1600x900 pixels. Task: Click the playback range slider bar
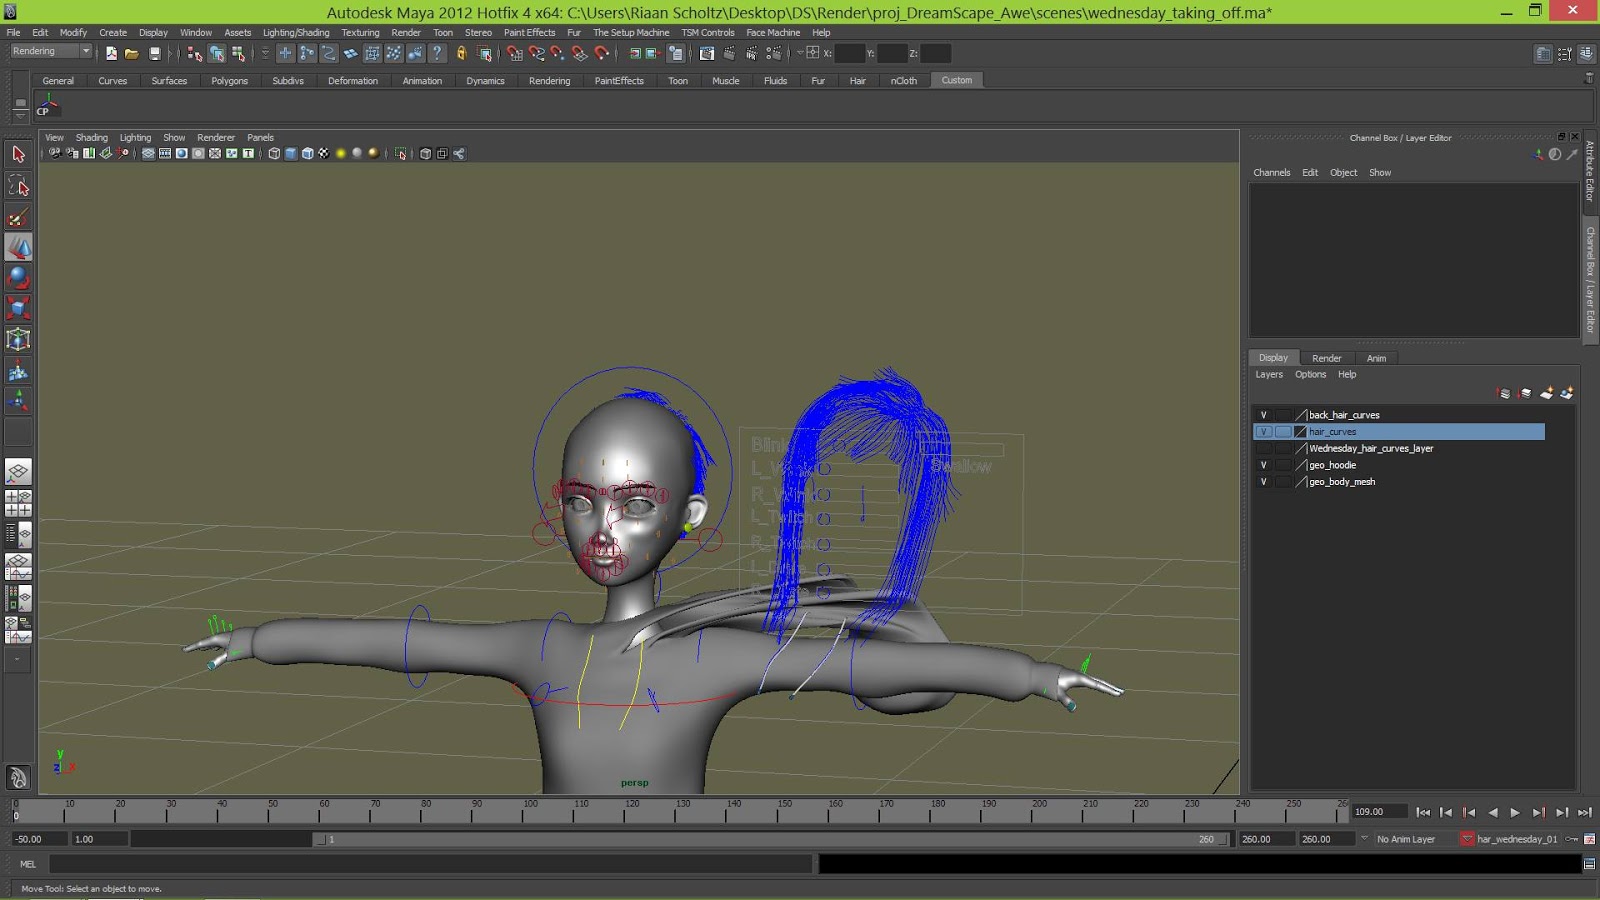pyautogui.click(x=772, y=839)
